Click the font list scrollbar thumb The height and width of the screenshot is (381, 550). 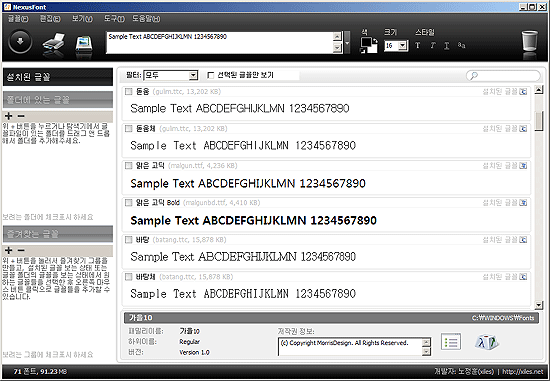539,121
